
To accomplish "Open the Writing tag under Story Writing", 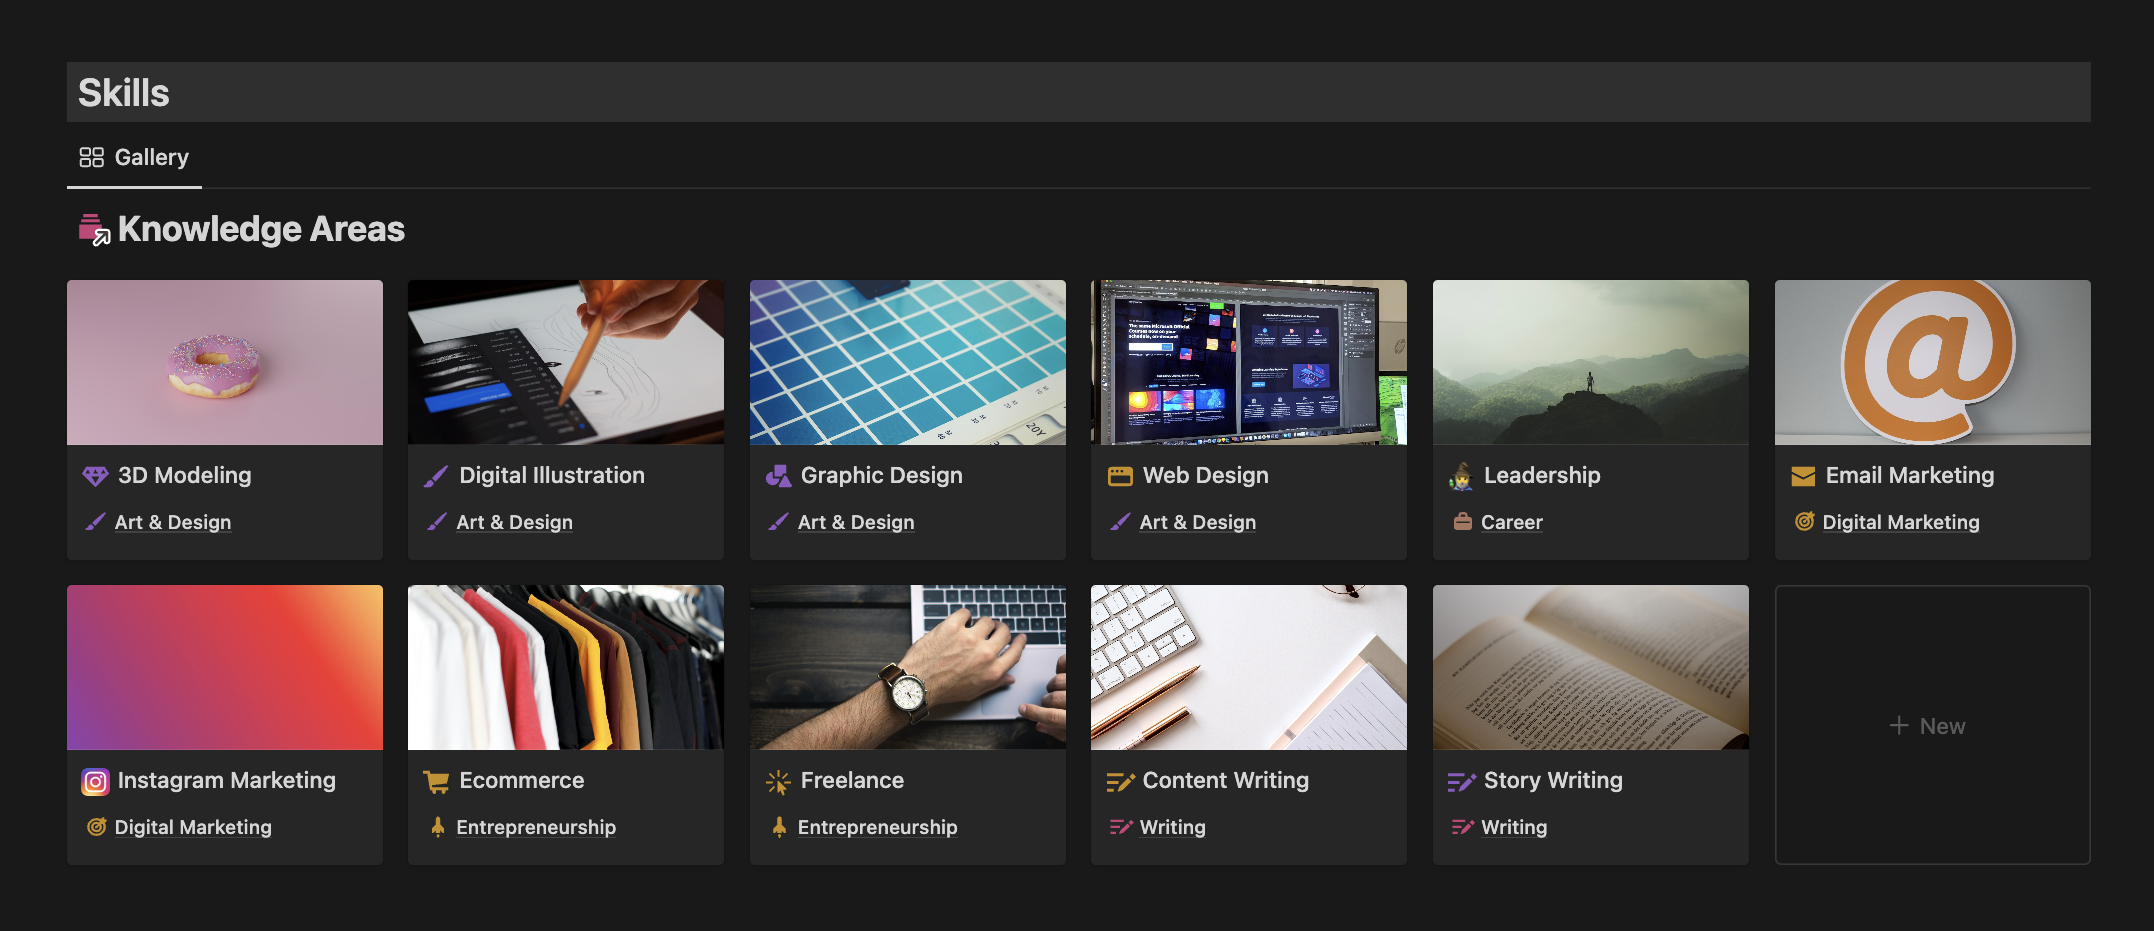I will point(1513,827).
